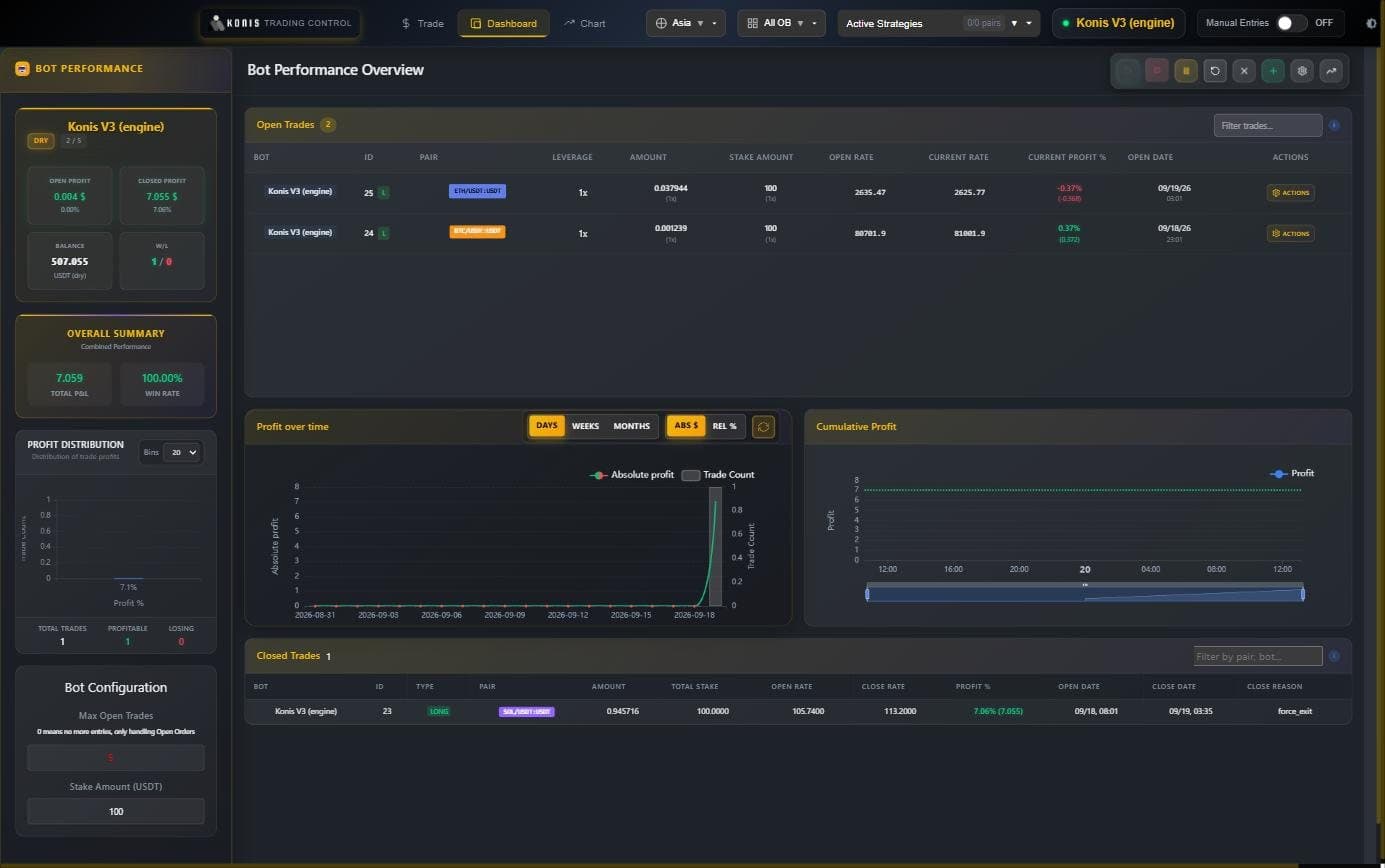Image resolution: width=1385 pixels, height=868 pixels.
Task: Focus the Filter trades input
Action: pyautogui.click(x=1268, y=125)
